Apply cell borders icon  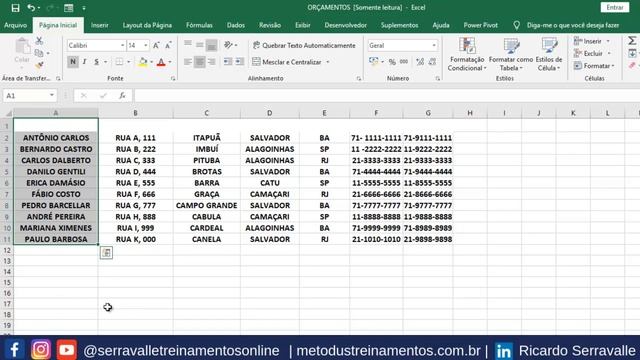(x=119, y=62)
